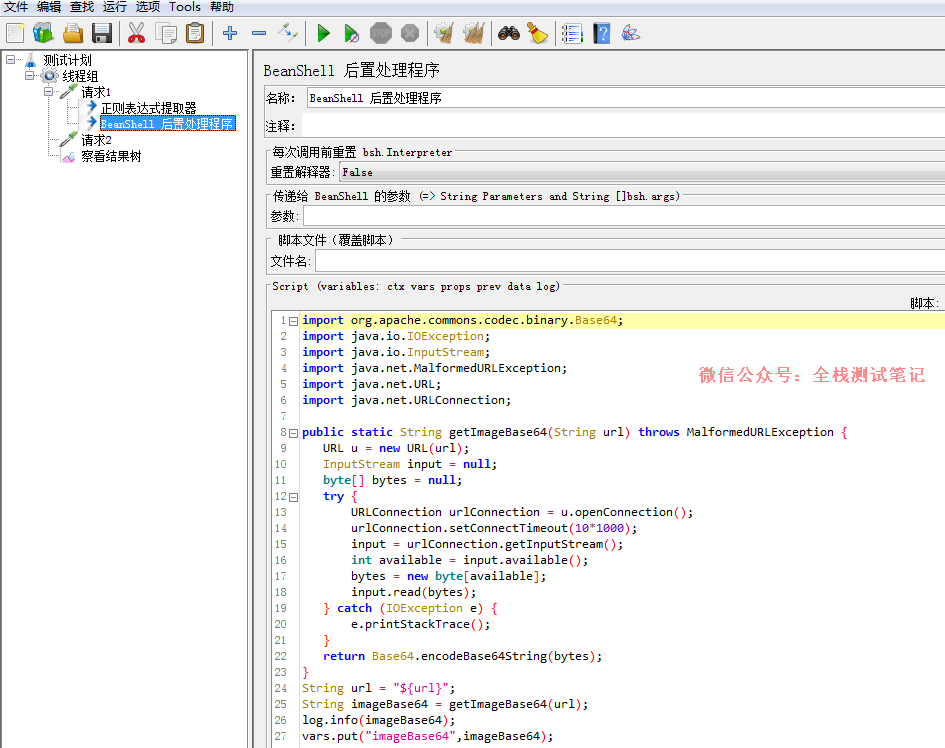The width and height of the screenshot is (945, 748).
Task: Open the Templates icon in toolbar
Action: (x=43, y=33)
